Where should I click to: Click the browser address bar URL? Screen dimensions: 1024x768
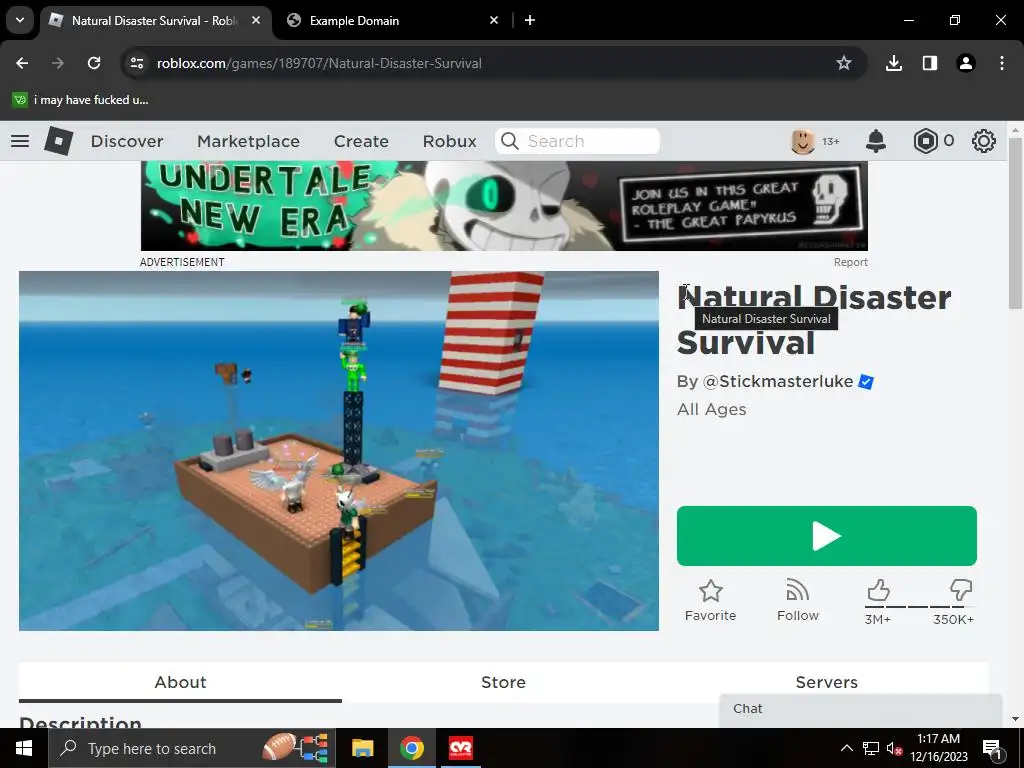click(319, 63)
